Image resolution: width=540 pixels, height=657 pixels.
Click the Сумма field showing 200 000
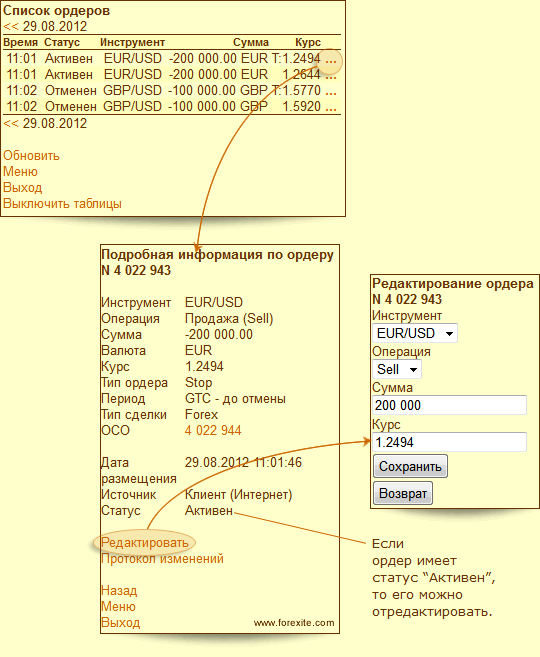pos(450,405)
